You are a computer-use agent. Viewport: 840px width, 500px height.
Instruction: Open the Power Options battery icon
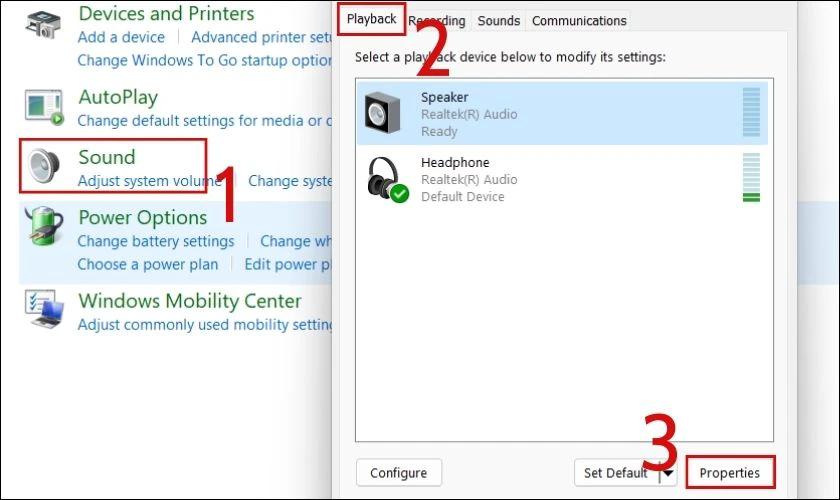[44, 227]
